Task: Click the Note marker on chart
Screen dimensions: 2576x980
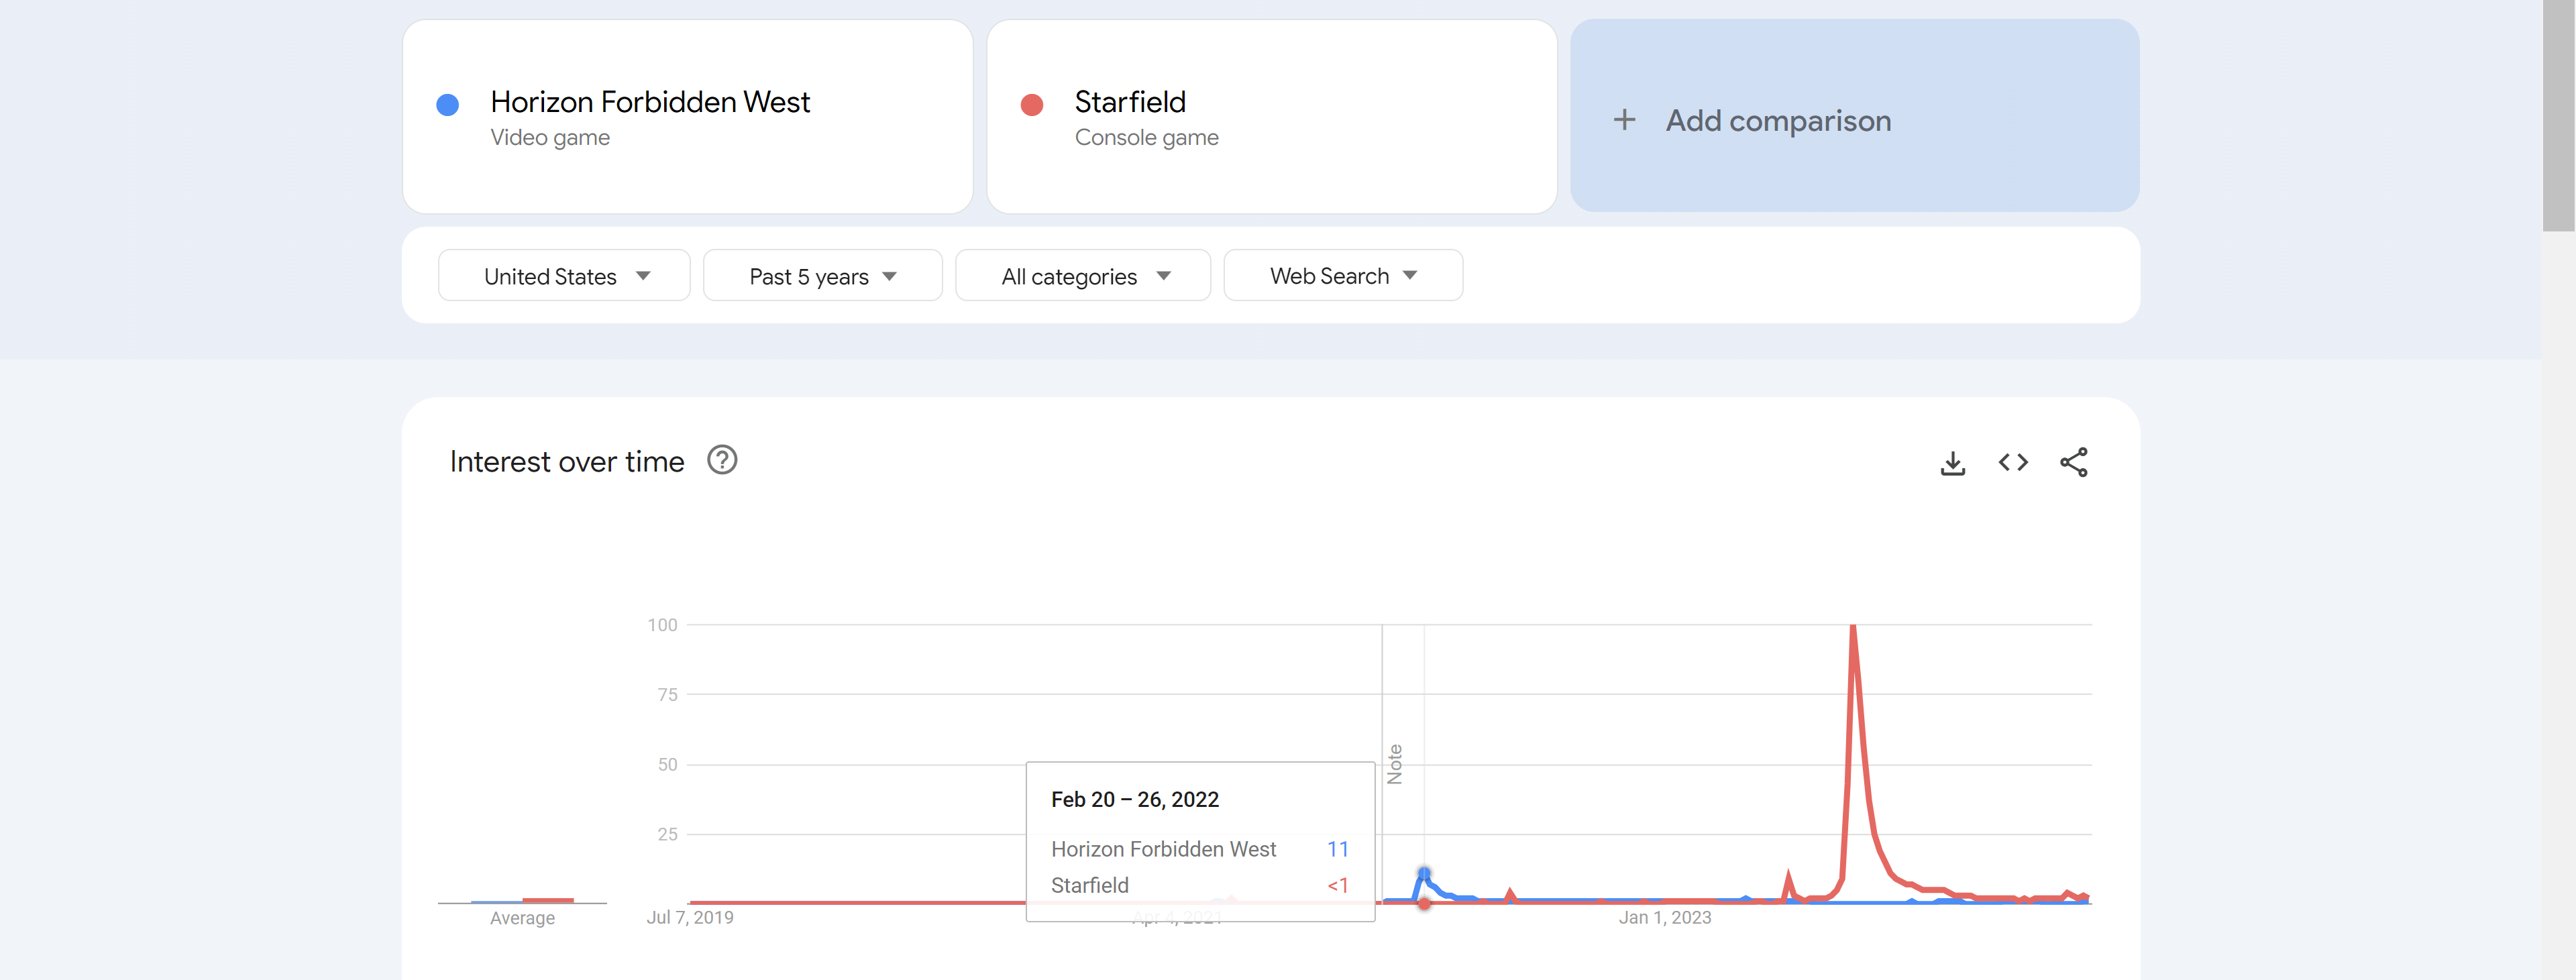Action: 1394,764
